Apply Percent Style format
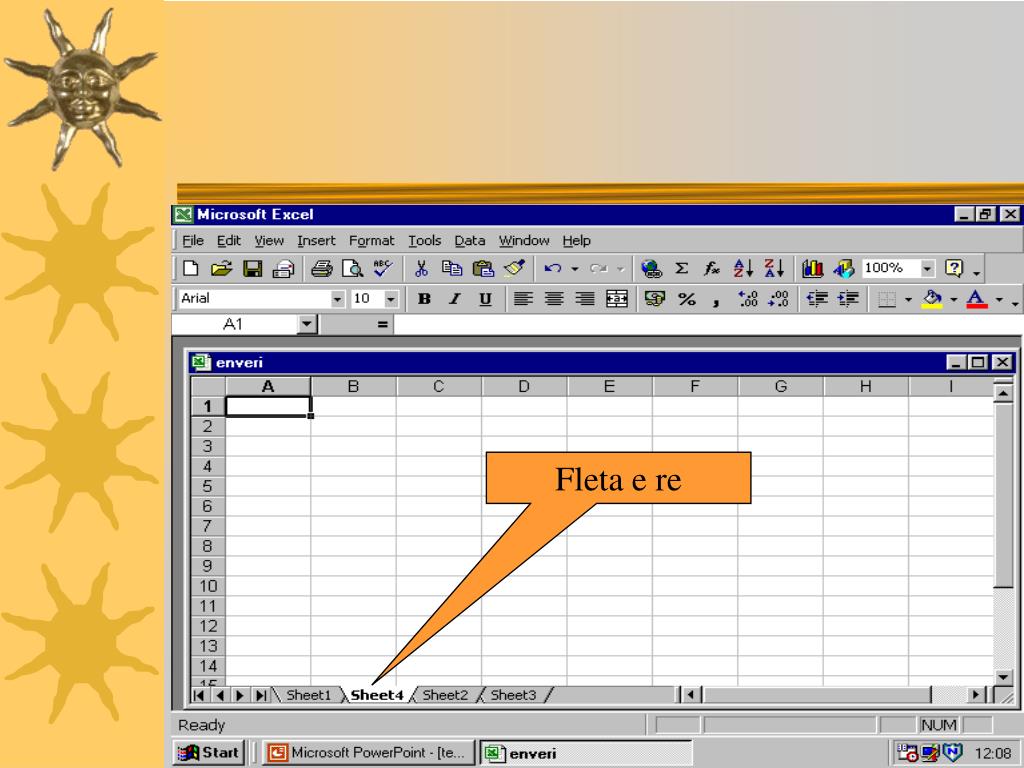 click(x=686, y=299)
